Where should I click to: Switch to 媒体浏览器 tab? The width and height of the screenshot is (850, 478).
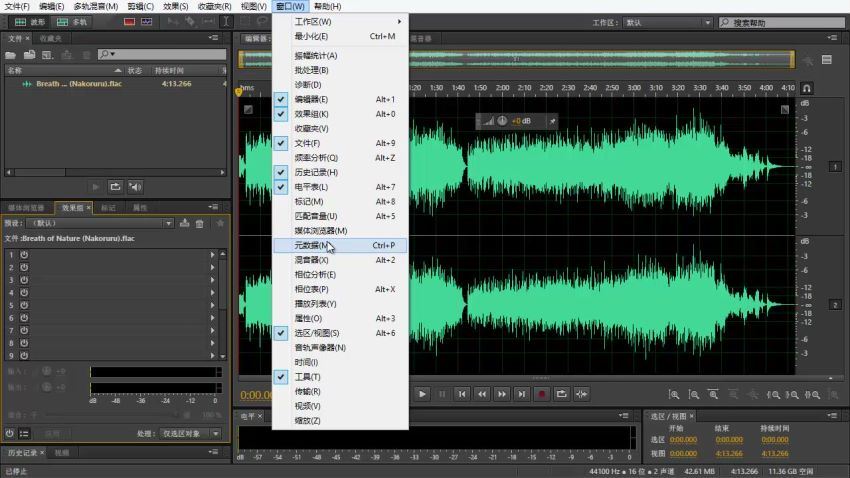[26, 208]
